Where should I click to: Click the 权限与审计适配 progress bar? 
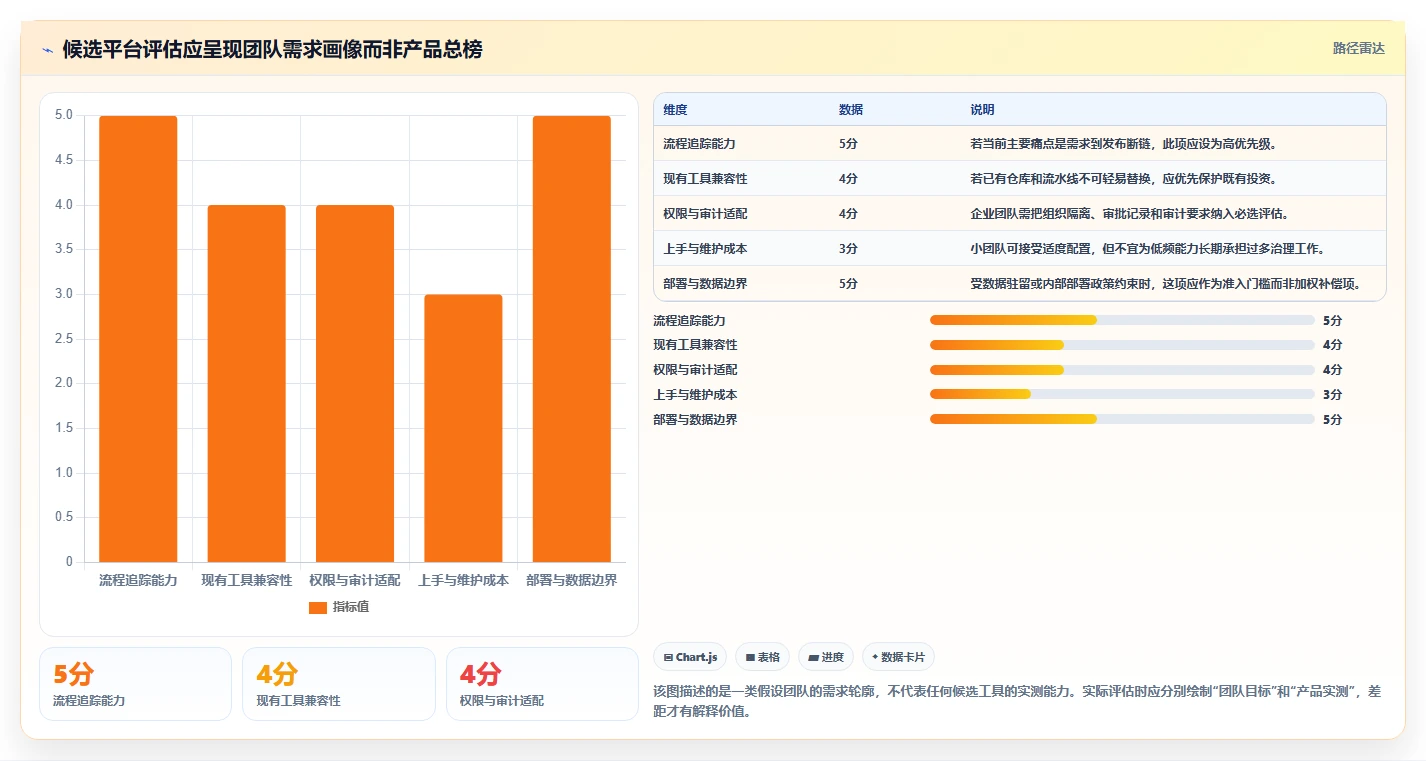(1122, 370)
